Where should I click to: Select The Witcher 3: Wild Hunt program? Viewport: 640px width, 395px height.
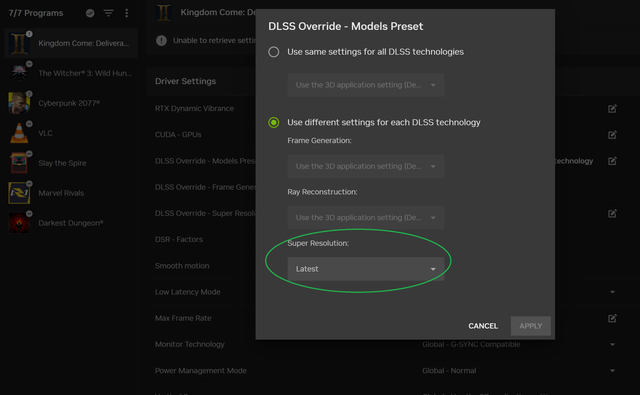(71, 73)
